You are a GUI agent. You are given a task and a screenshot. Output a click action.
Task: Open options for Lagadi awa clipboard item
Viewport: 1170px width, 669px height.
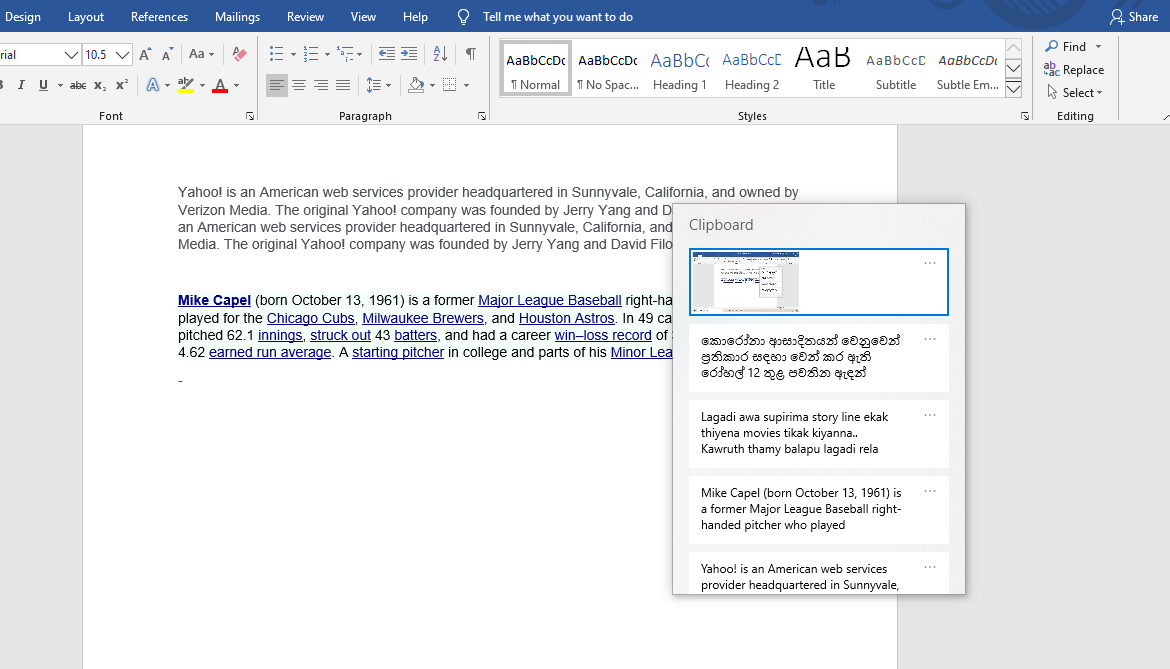(930, 415)
